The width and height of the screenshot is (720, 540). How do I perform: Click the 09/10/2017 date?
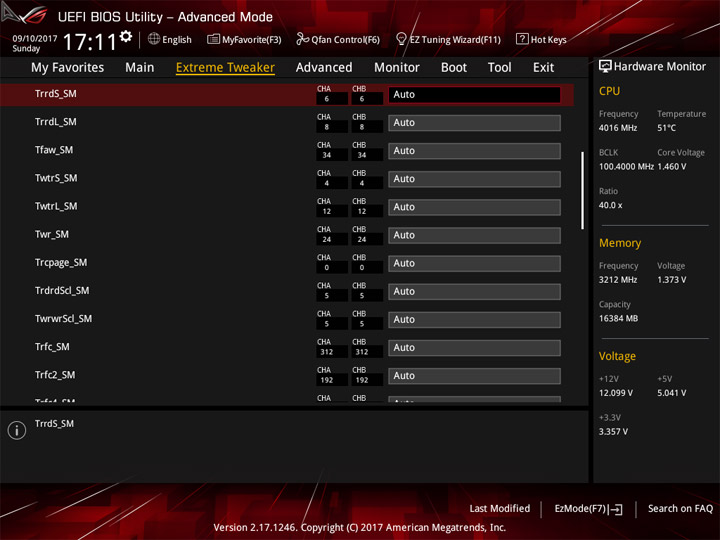[34, 38]
